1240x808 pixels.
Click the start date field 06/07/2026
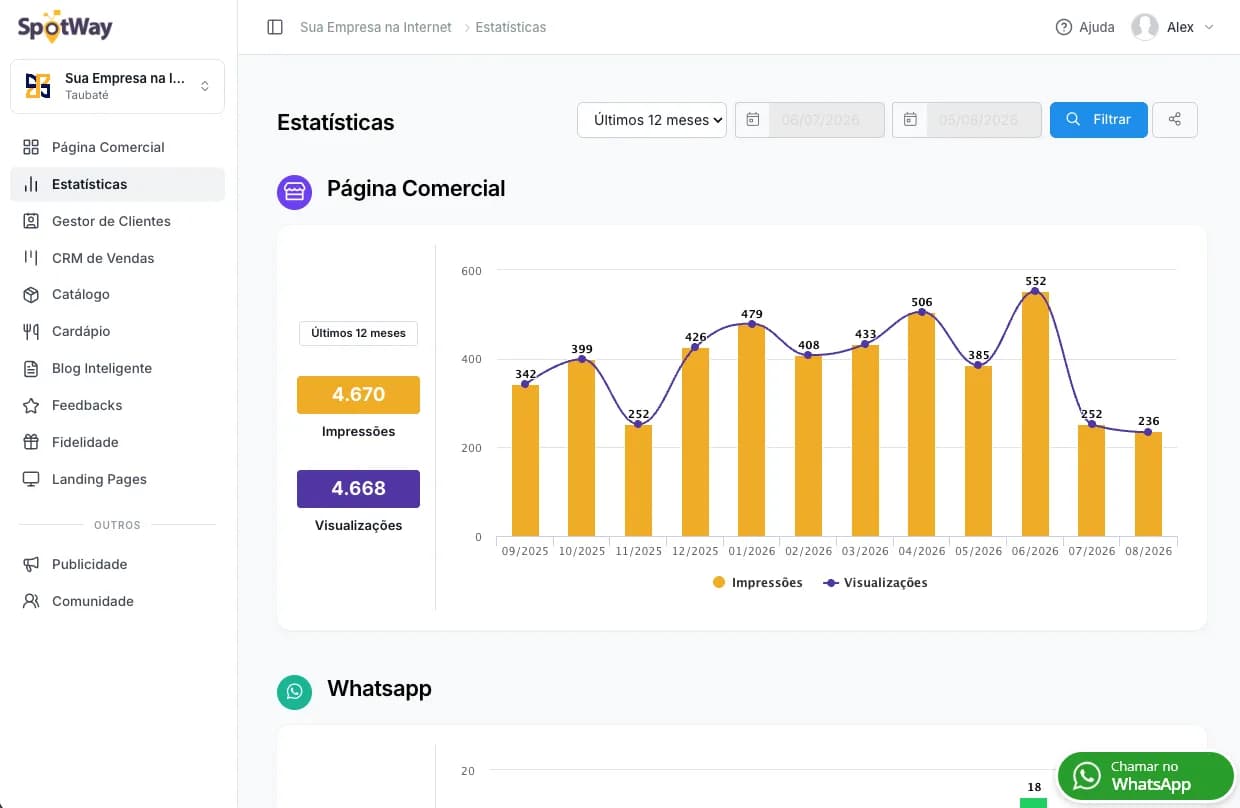[x=826, y=120]
